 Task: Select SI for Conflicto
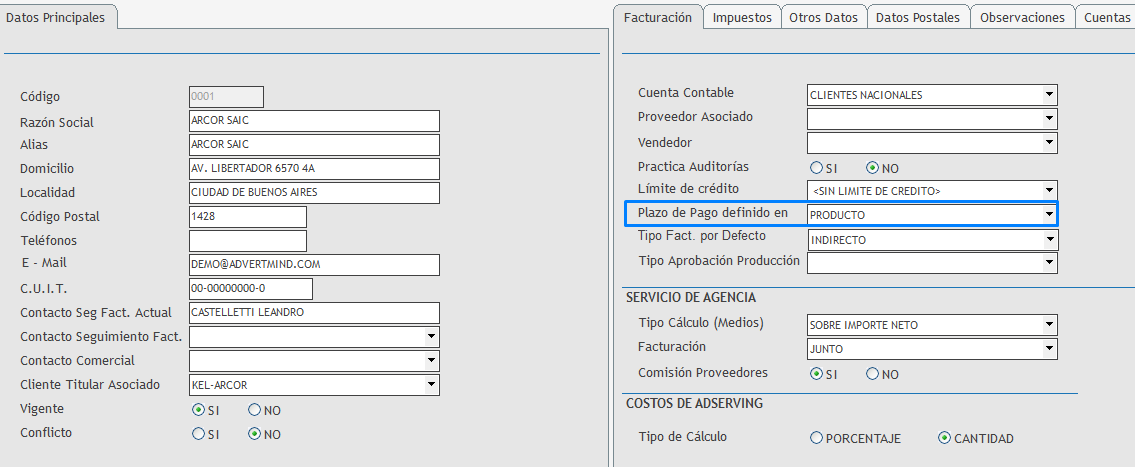(x=198, y=434)
